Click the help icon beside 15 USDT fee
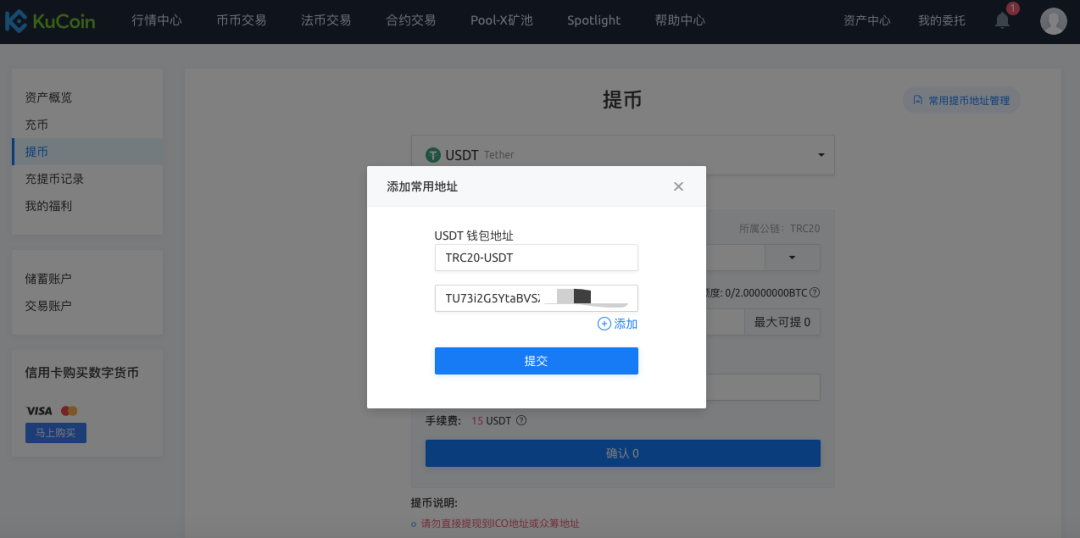 coord(521,420)
